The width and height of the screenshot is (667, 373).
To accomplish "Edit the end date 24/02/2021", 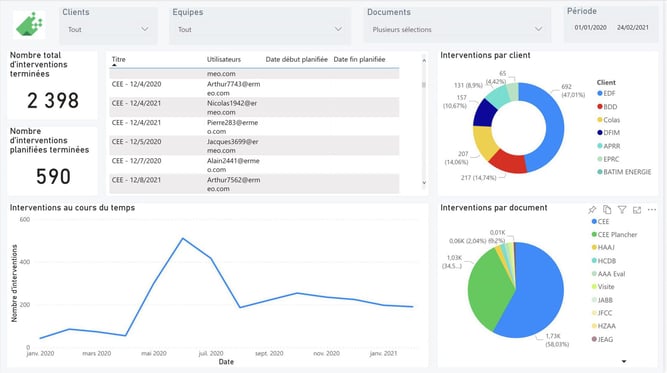I will (633, 28).
